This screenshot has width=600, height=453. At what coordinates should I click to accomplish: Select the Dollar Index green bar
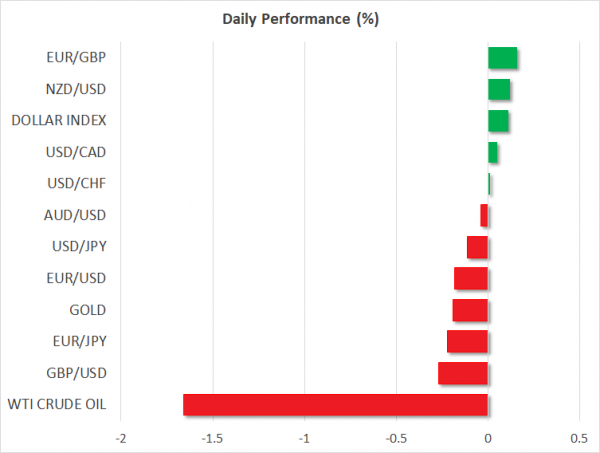coord(498,121)
